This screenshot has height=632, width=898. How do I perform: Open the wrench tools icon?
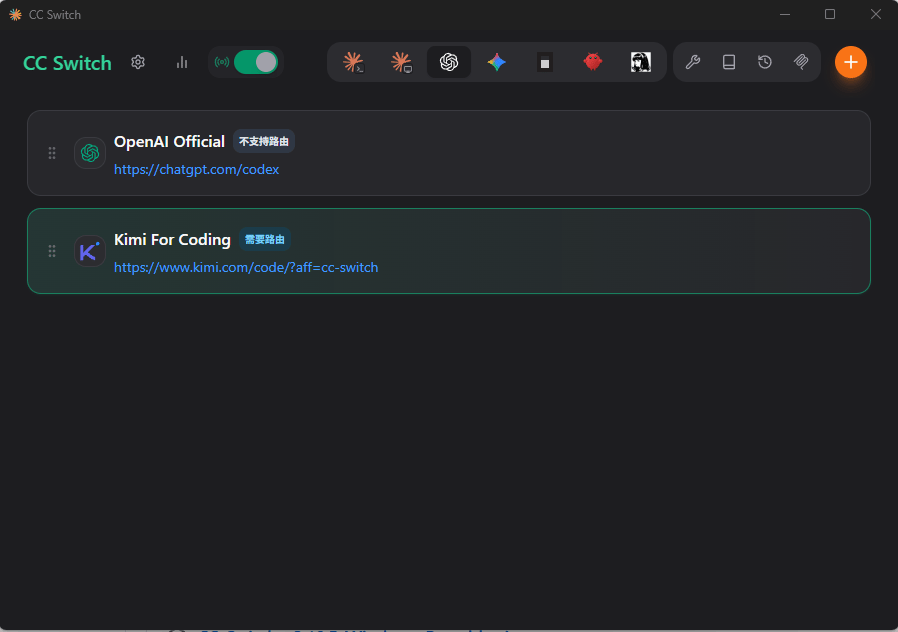693,62
